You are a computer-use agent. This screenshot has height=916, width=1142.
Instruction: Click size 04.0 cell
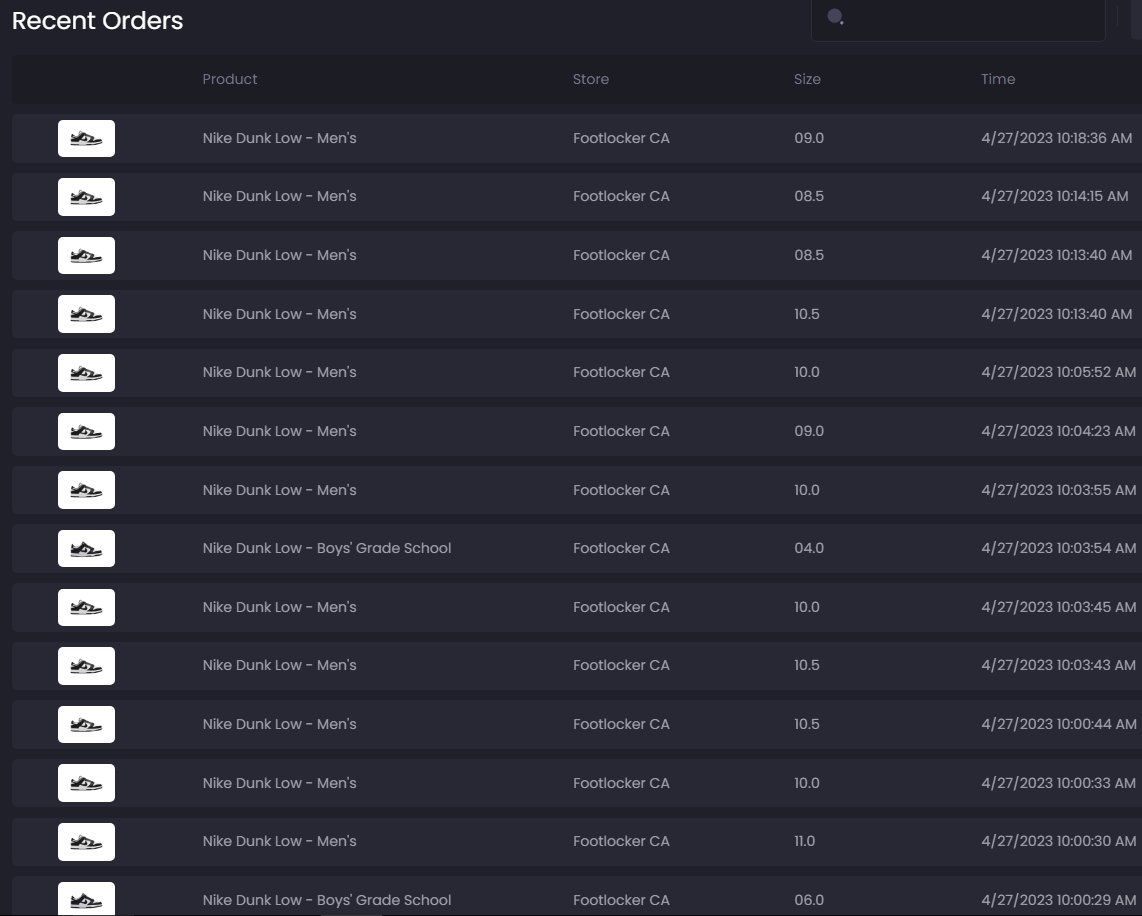(x=809, y=548)
